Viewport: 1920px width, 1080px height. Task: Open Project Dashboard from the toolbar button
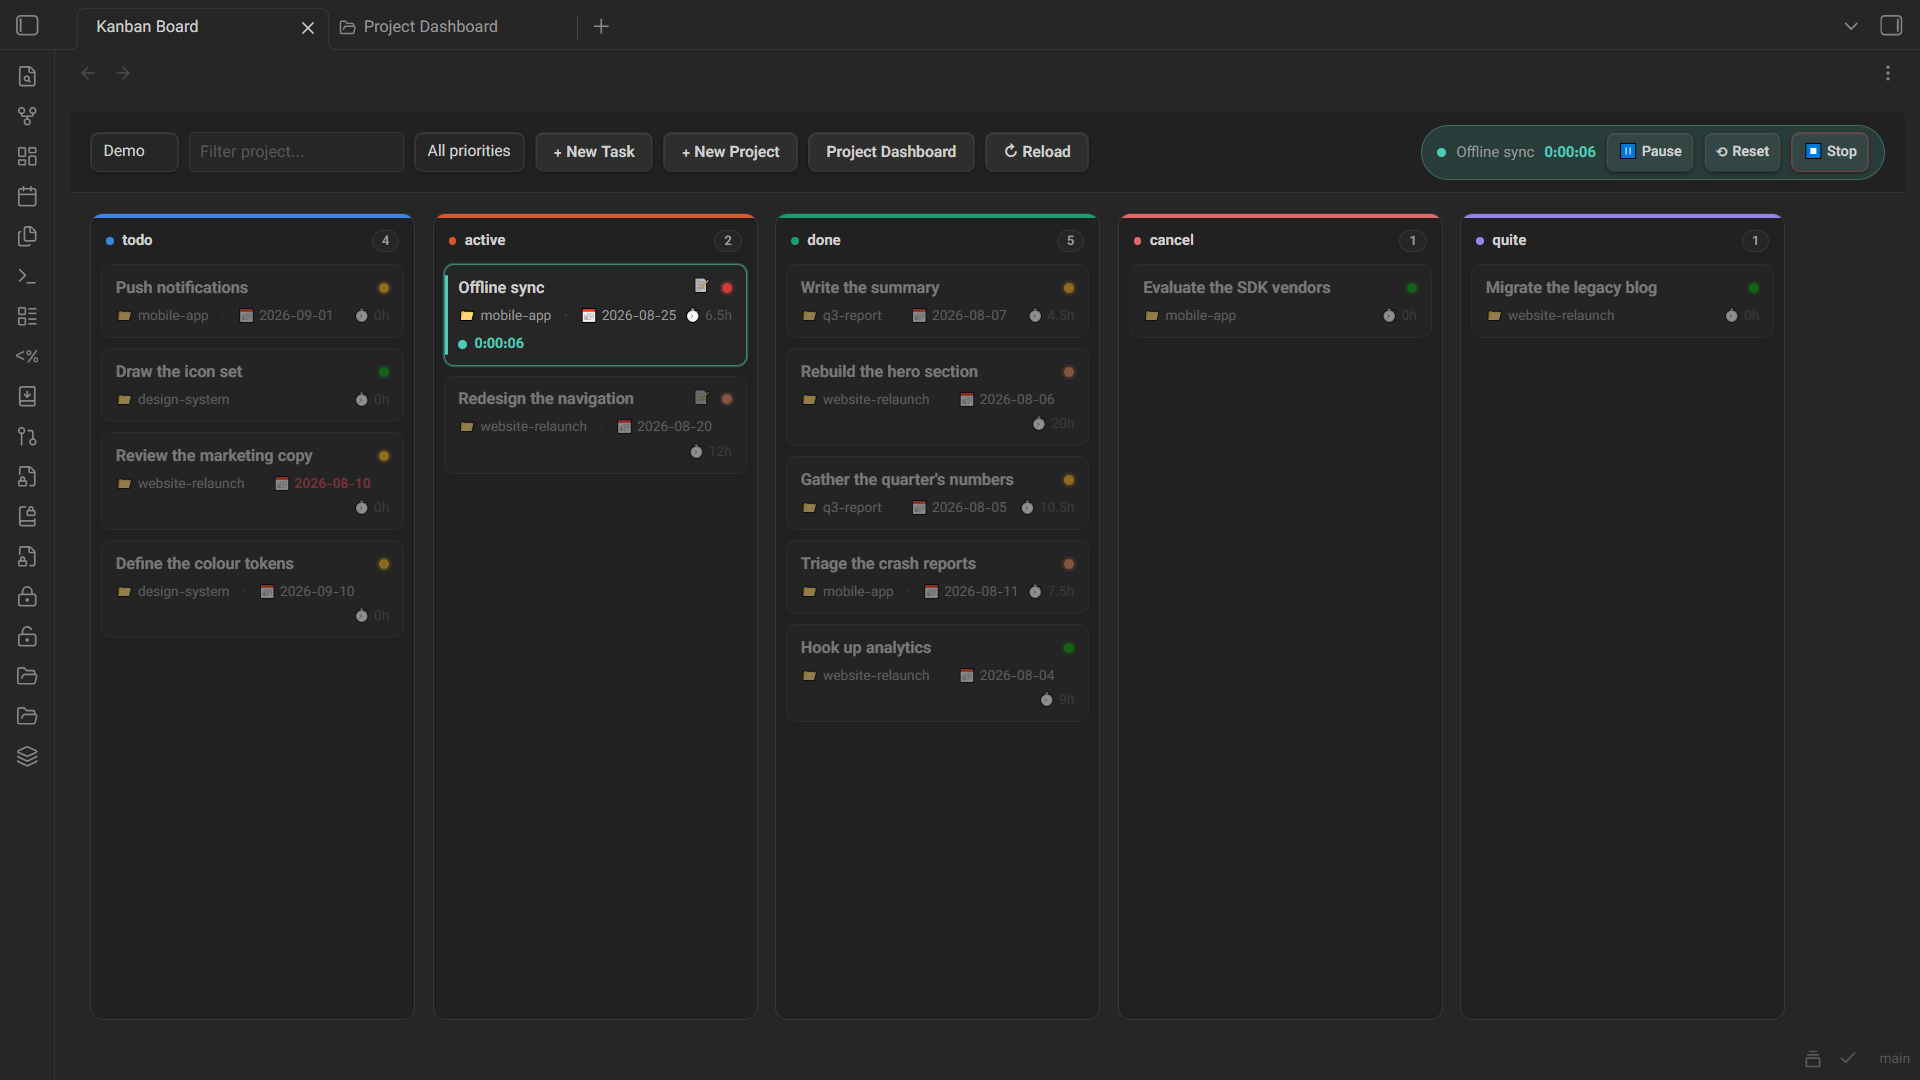point(891,152)
